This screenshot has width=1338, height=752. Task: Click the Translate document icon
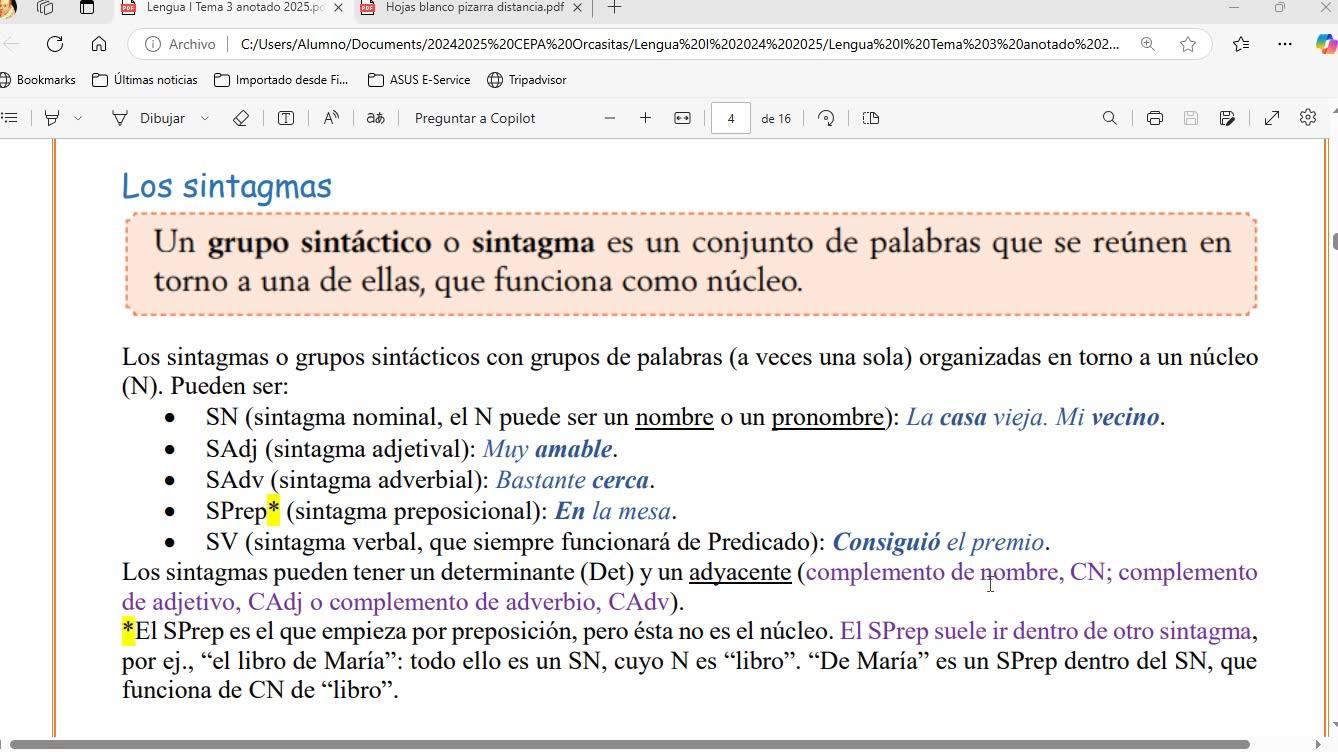(375, 118)
